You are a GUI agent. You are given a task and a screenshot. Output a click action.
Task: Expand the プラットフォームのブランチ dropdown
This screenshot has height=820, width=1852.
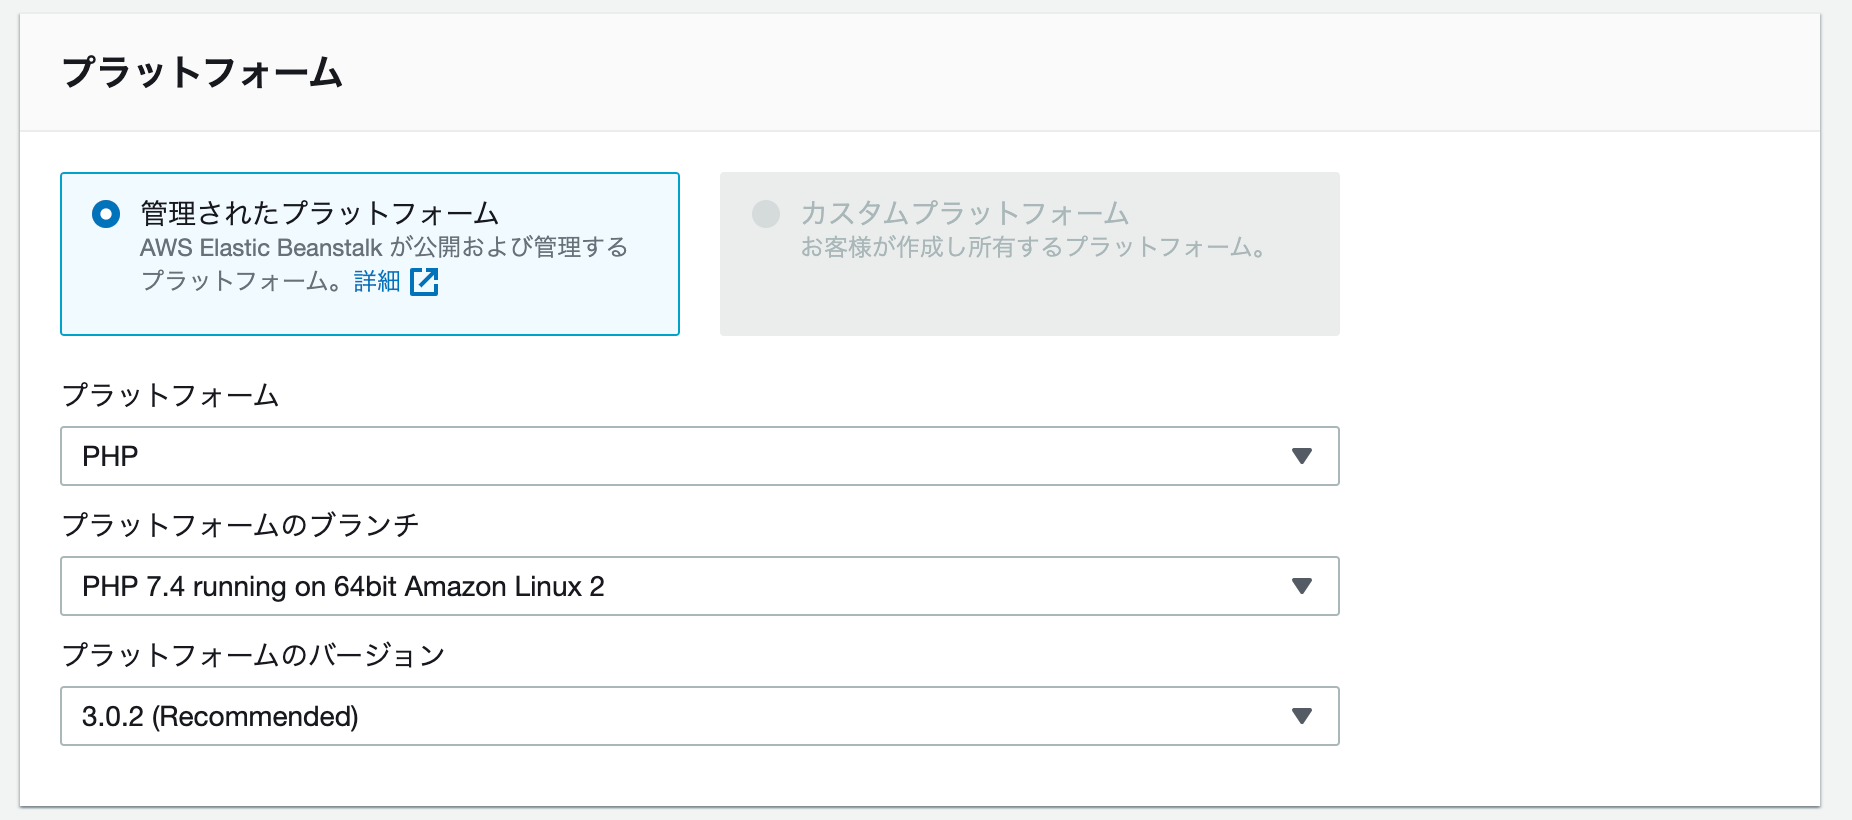tap(700, 586)
